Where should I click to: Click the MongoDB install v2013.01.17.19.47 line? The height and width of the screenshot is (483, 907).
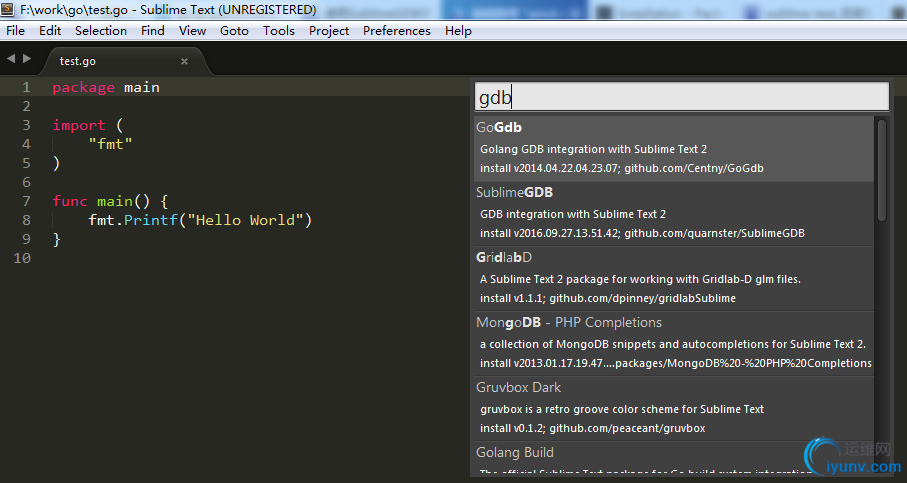[x=676, y=363]
